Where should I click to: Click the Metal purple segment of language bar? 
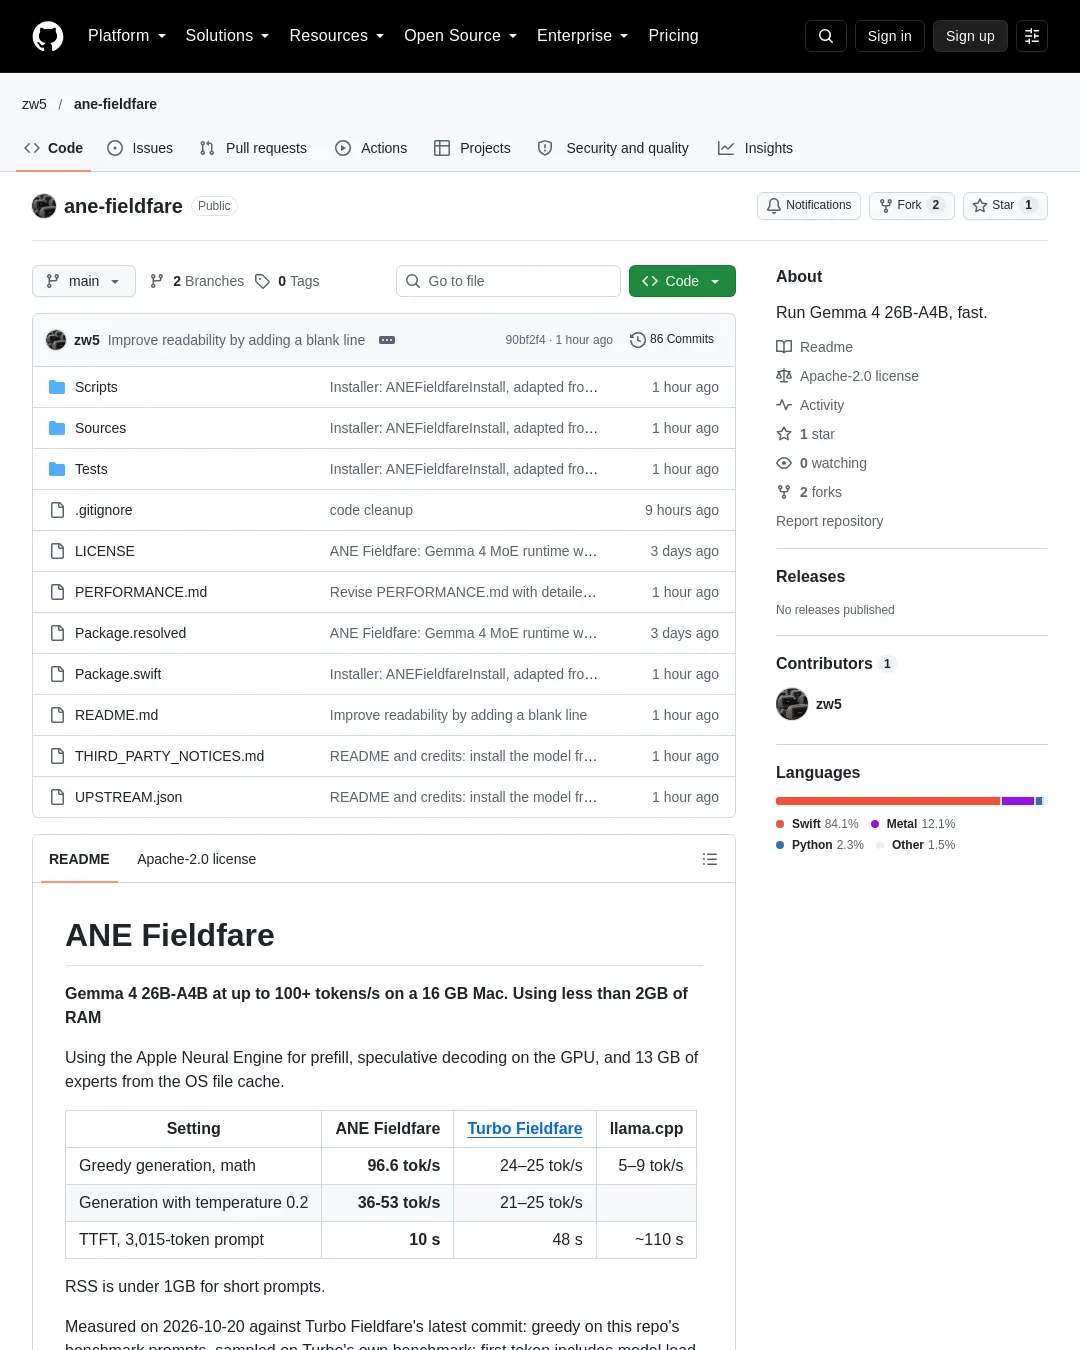(1018, 801)
